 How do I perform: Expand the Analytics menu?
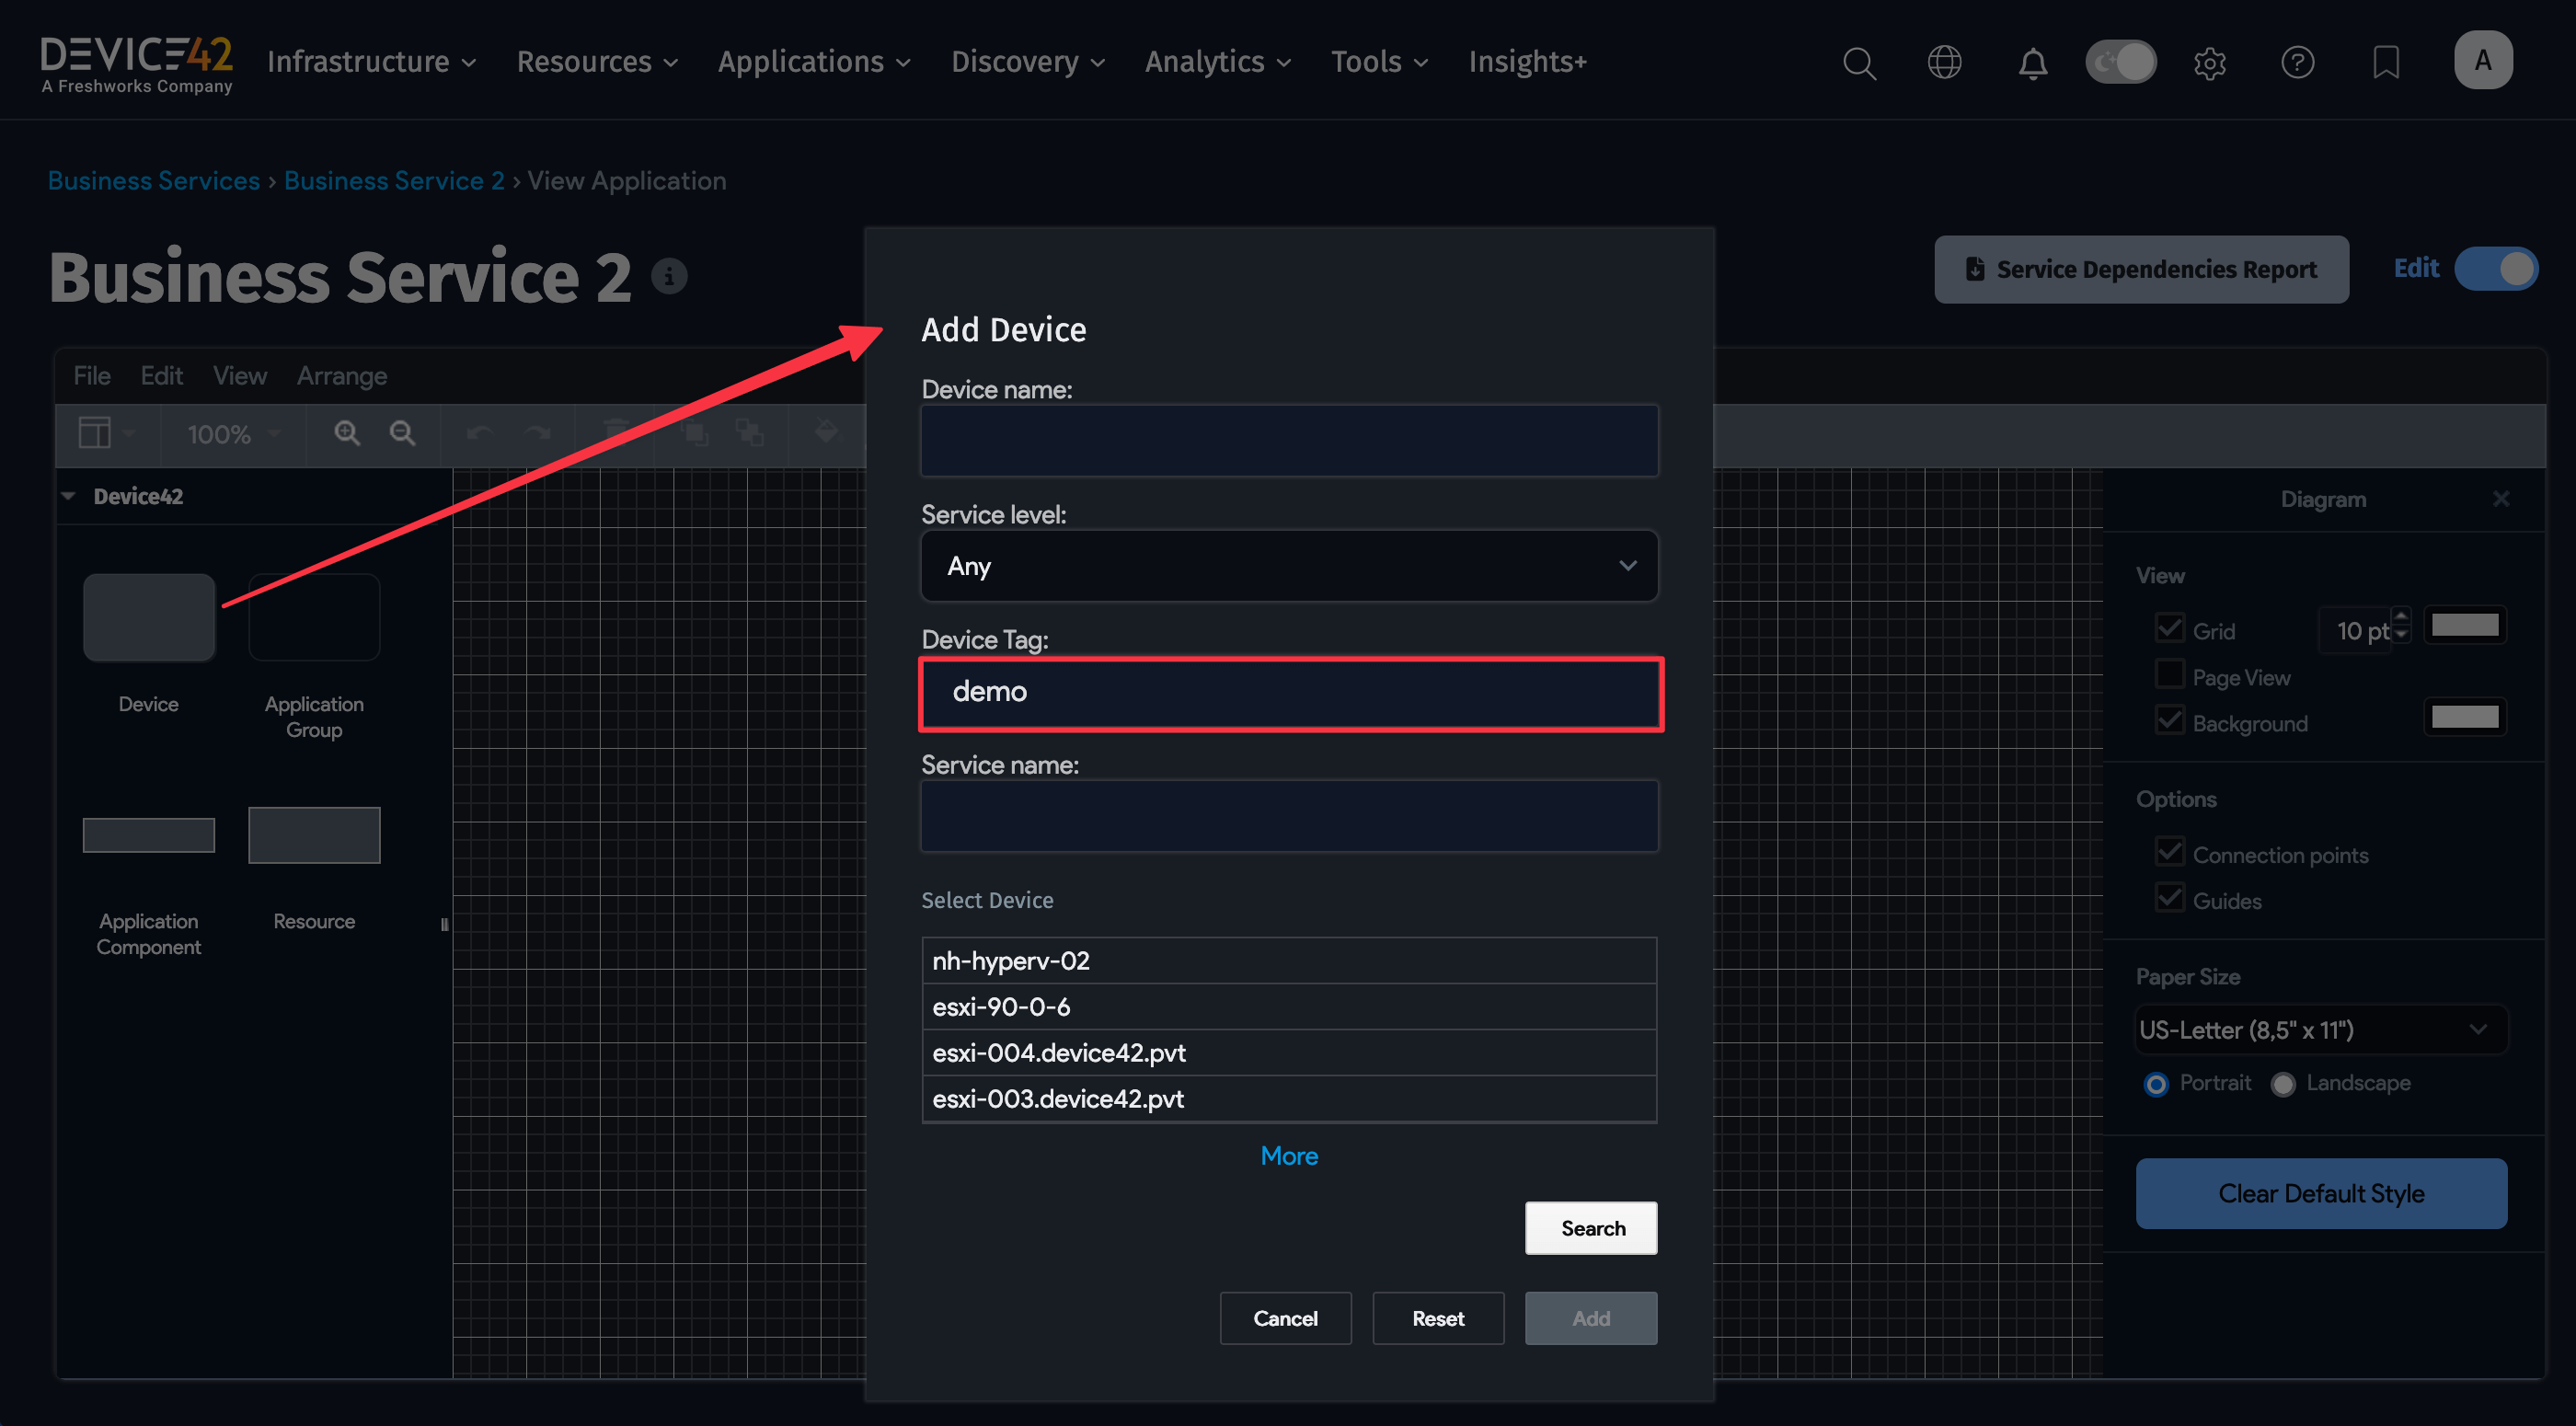[x=1217, y=62]
